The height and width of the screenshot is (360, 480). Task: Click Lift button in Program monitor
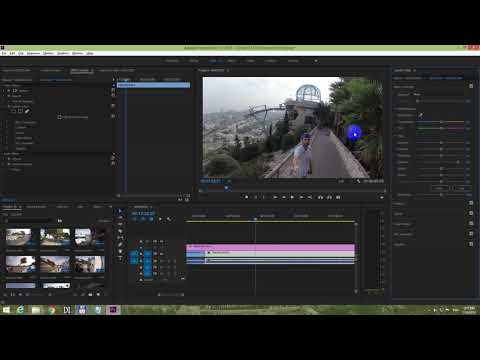[320, 197]
